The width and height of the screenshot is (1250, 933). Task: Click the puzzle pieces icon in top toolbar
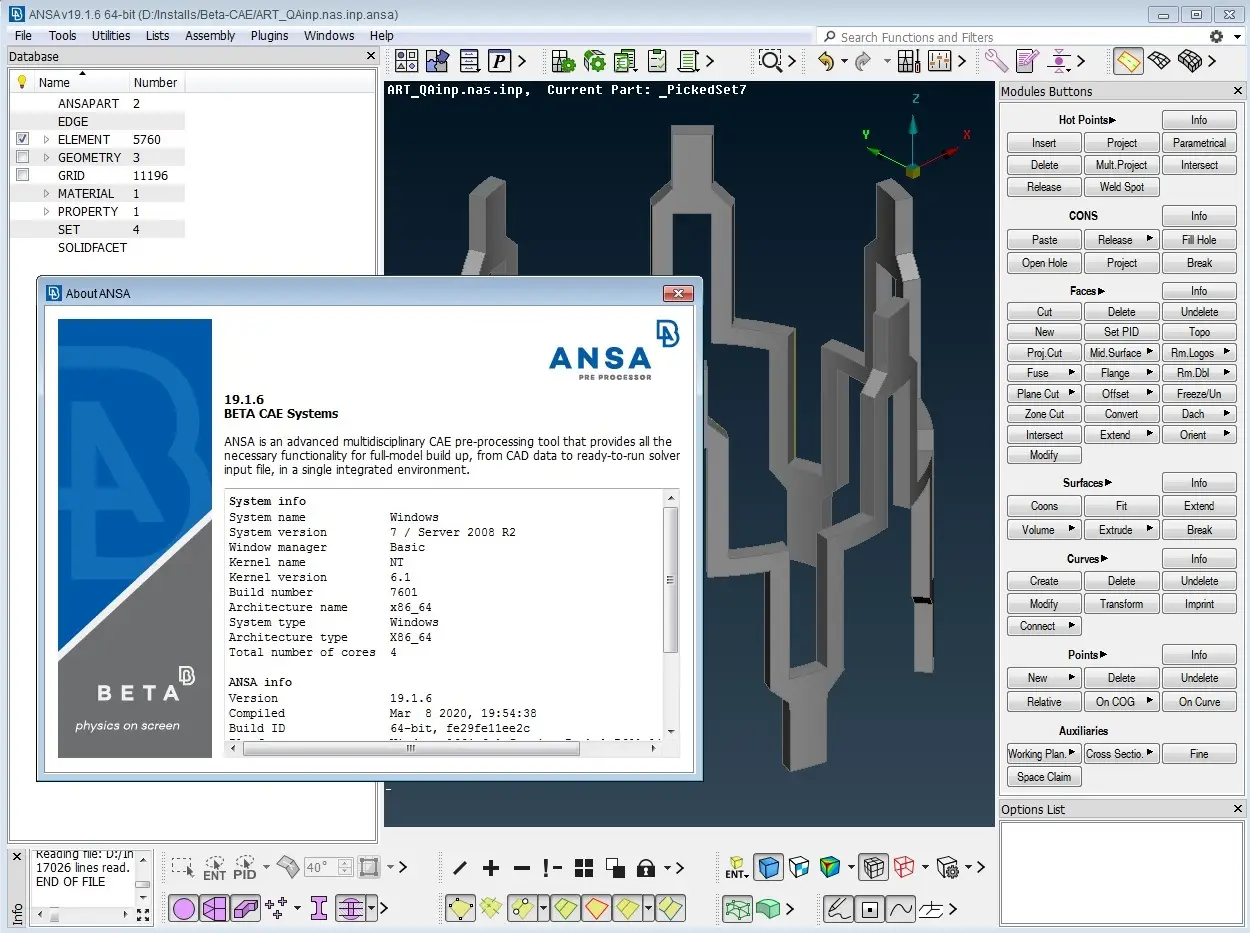point(437,61)
